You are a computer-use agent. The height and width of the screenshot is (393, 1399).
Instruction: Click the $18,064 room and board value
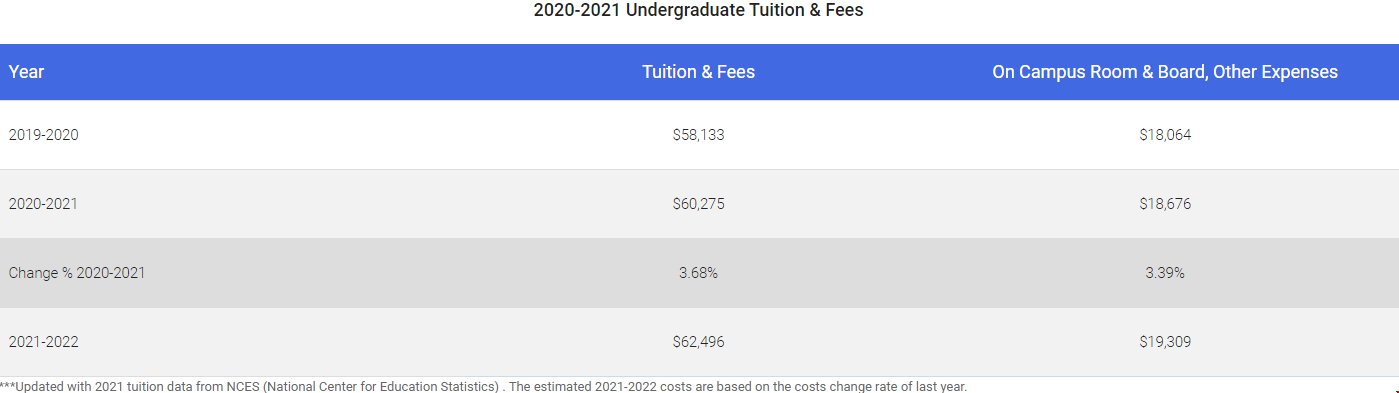click(x=1165, y=135)
